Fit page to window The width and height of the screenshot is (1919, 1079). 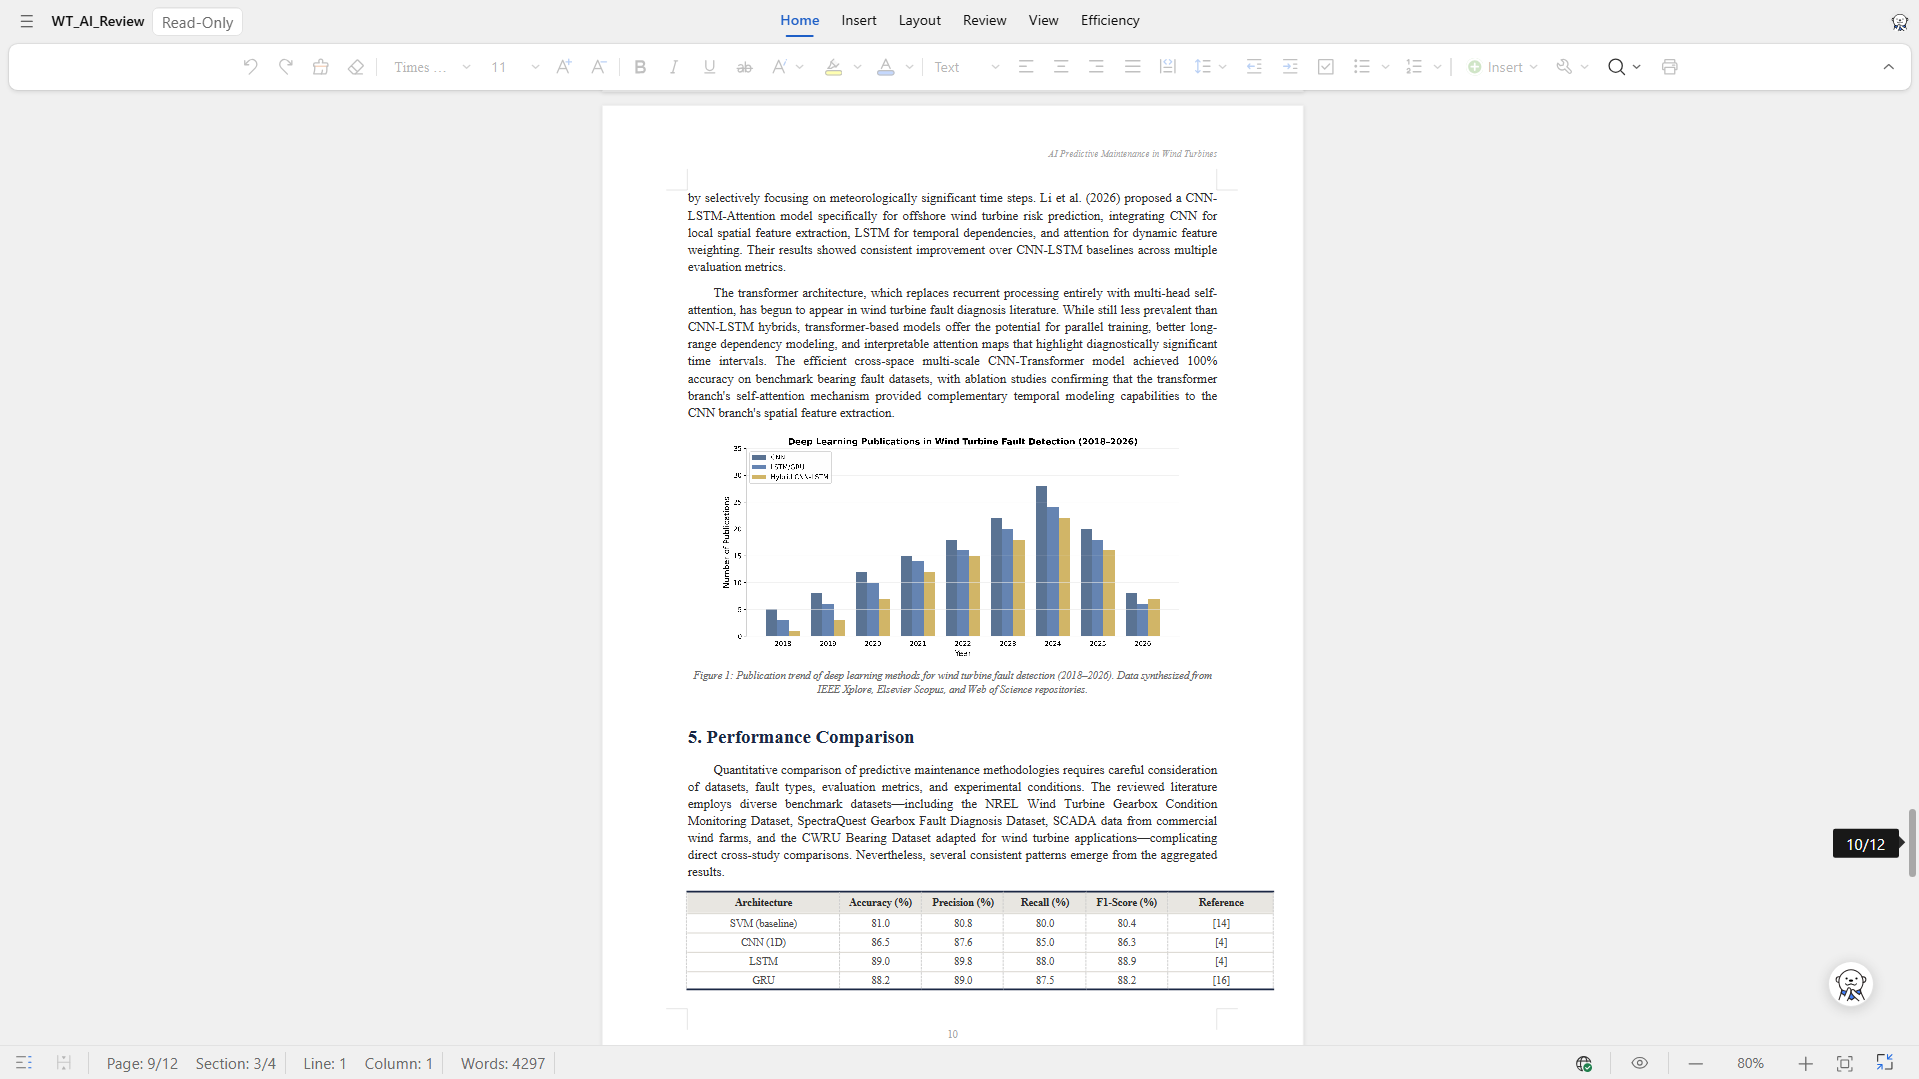pos(1845,1063)
